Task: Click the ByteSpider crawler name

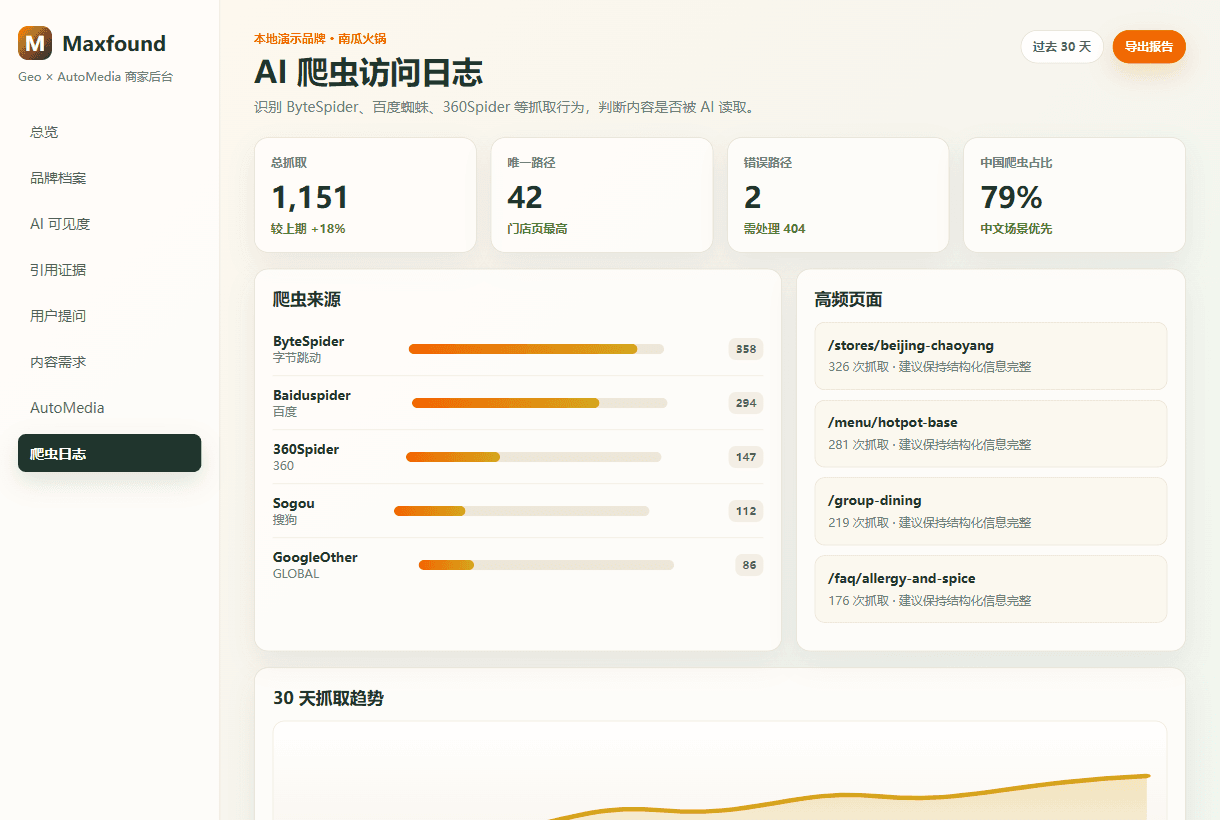Action: [x=308, y=341]
